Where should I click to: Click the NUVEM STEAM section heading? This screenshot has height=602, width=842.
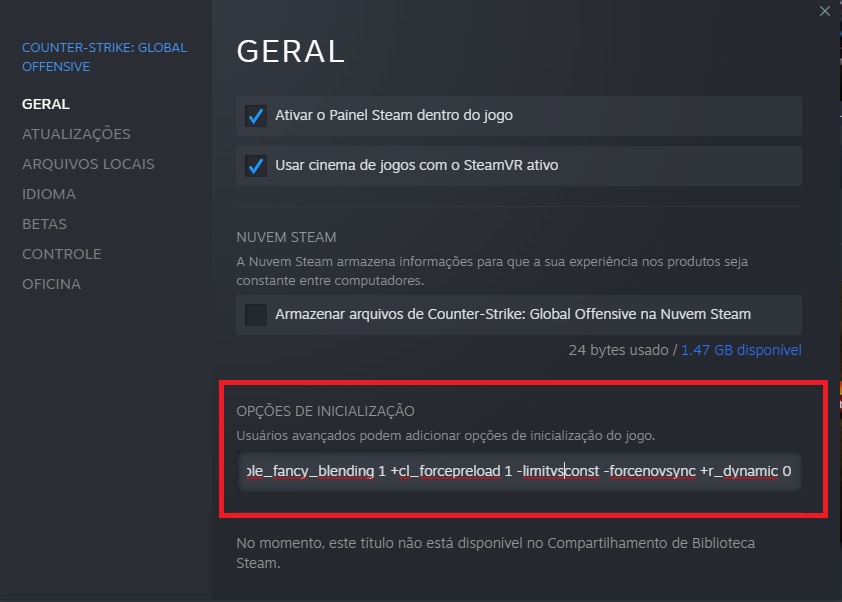point(286,238)
